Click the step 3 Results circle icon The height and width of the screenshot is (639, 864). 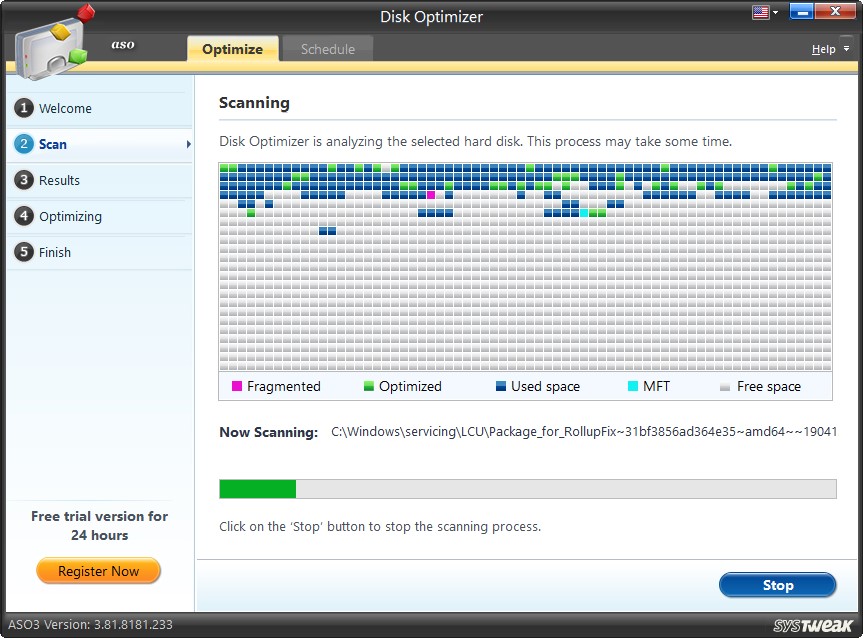(22, 180)
